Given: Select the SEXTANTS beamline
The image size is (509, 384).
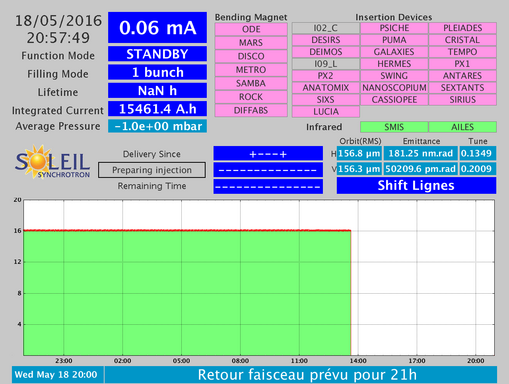Looking at the screenshot, I should coord(463,88).
